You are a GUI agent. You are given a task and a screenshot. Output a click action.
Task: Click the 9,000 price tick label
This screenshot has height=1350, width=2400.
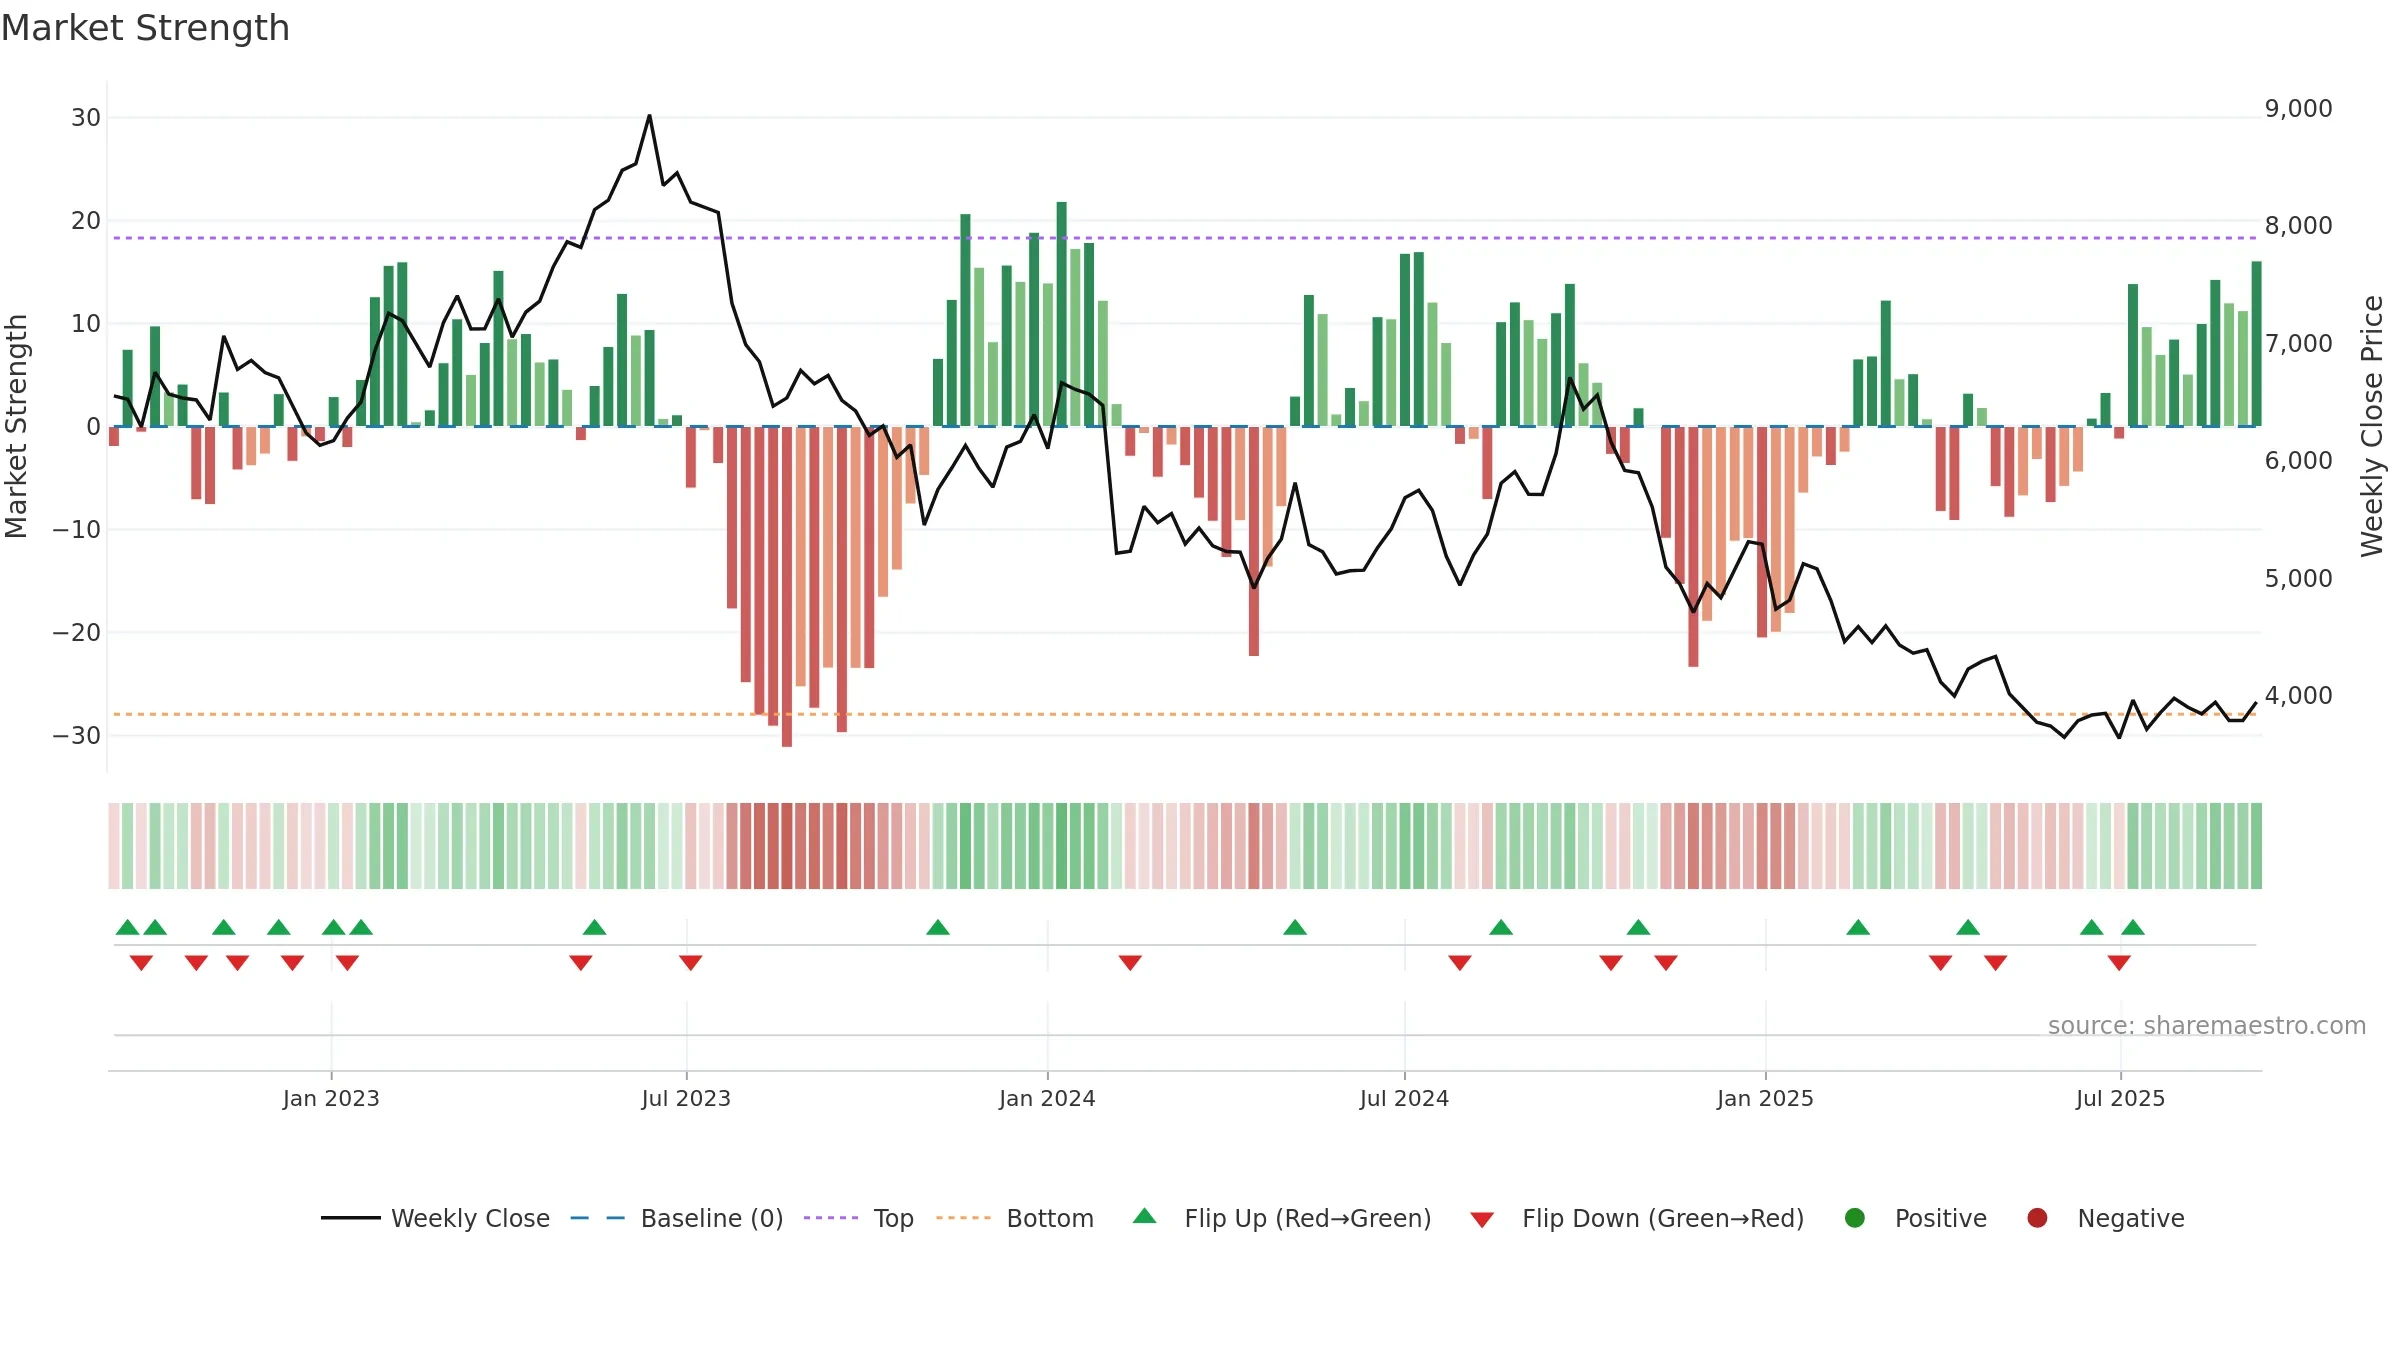[2298, 109]
